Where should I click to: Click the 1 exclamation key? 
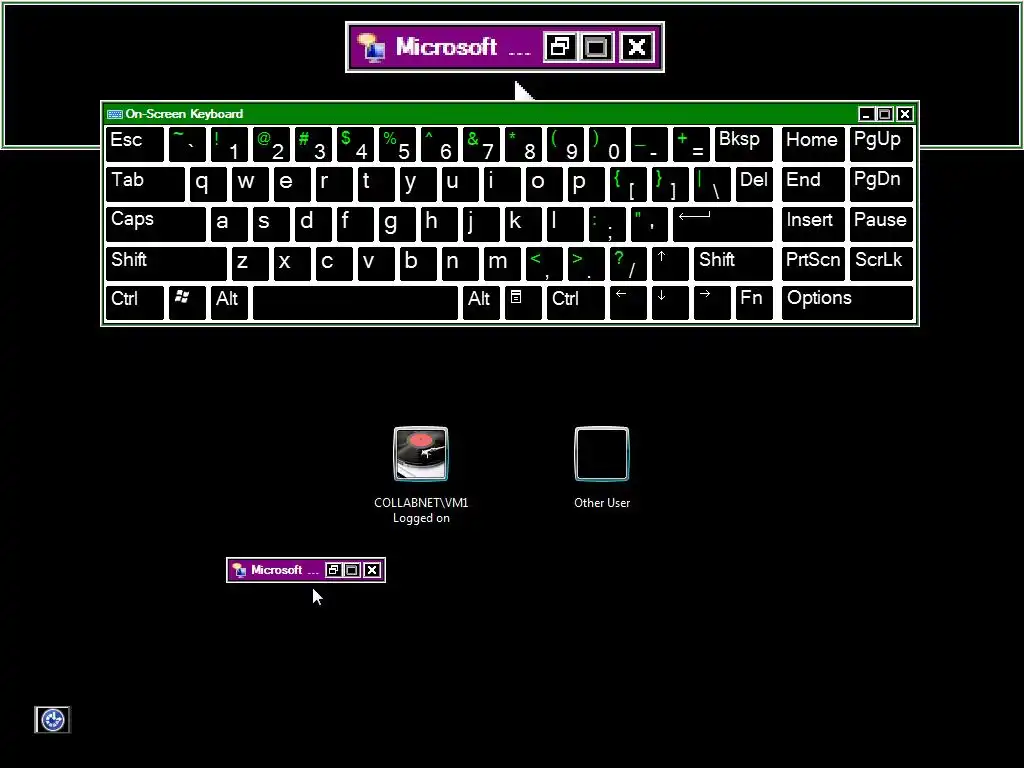tap(229, 144)
